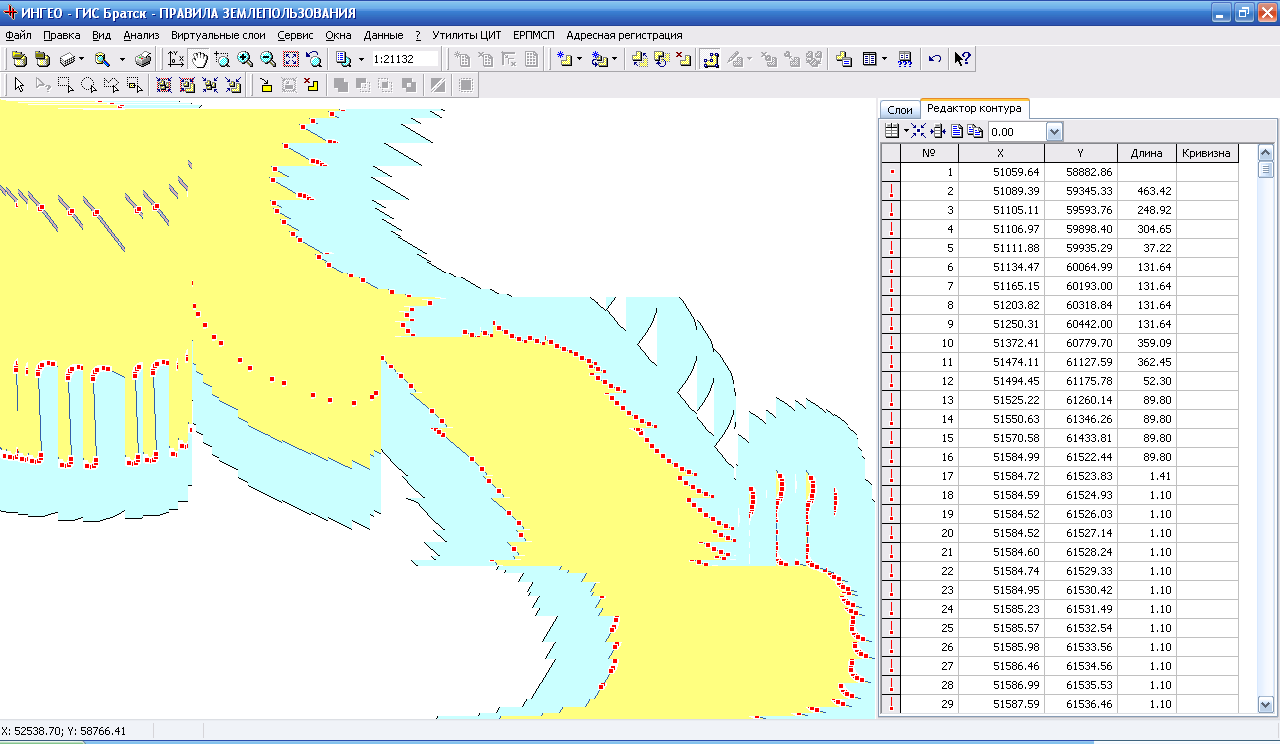Switch to the Слои tab
Image resolution: width=1280 pixels, height=744 pixels.
coord(901,109)
